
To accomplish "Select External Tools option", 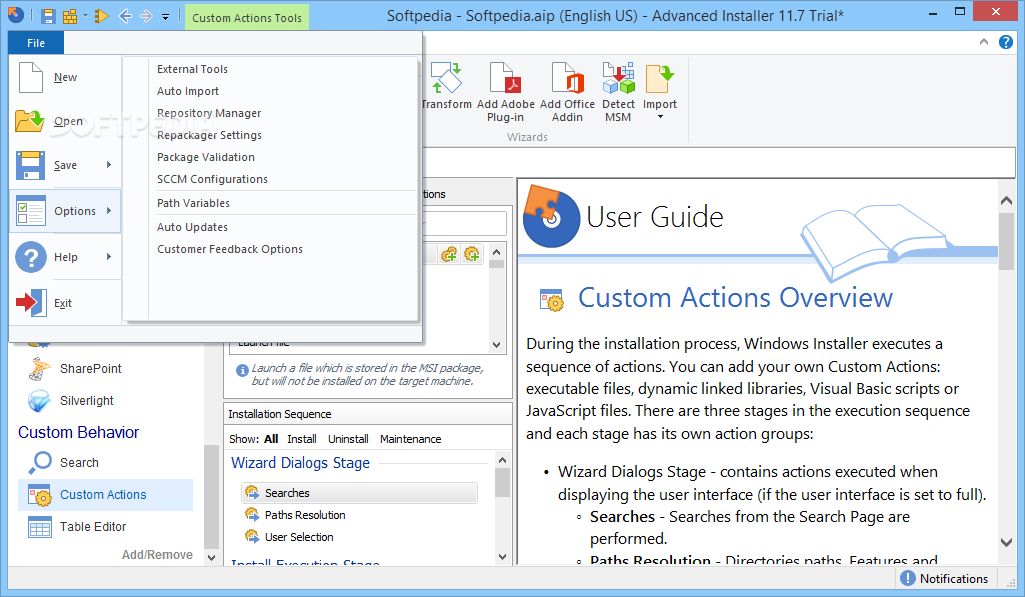I will click(x=192, y=69).
